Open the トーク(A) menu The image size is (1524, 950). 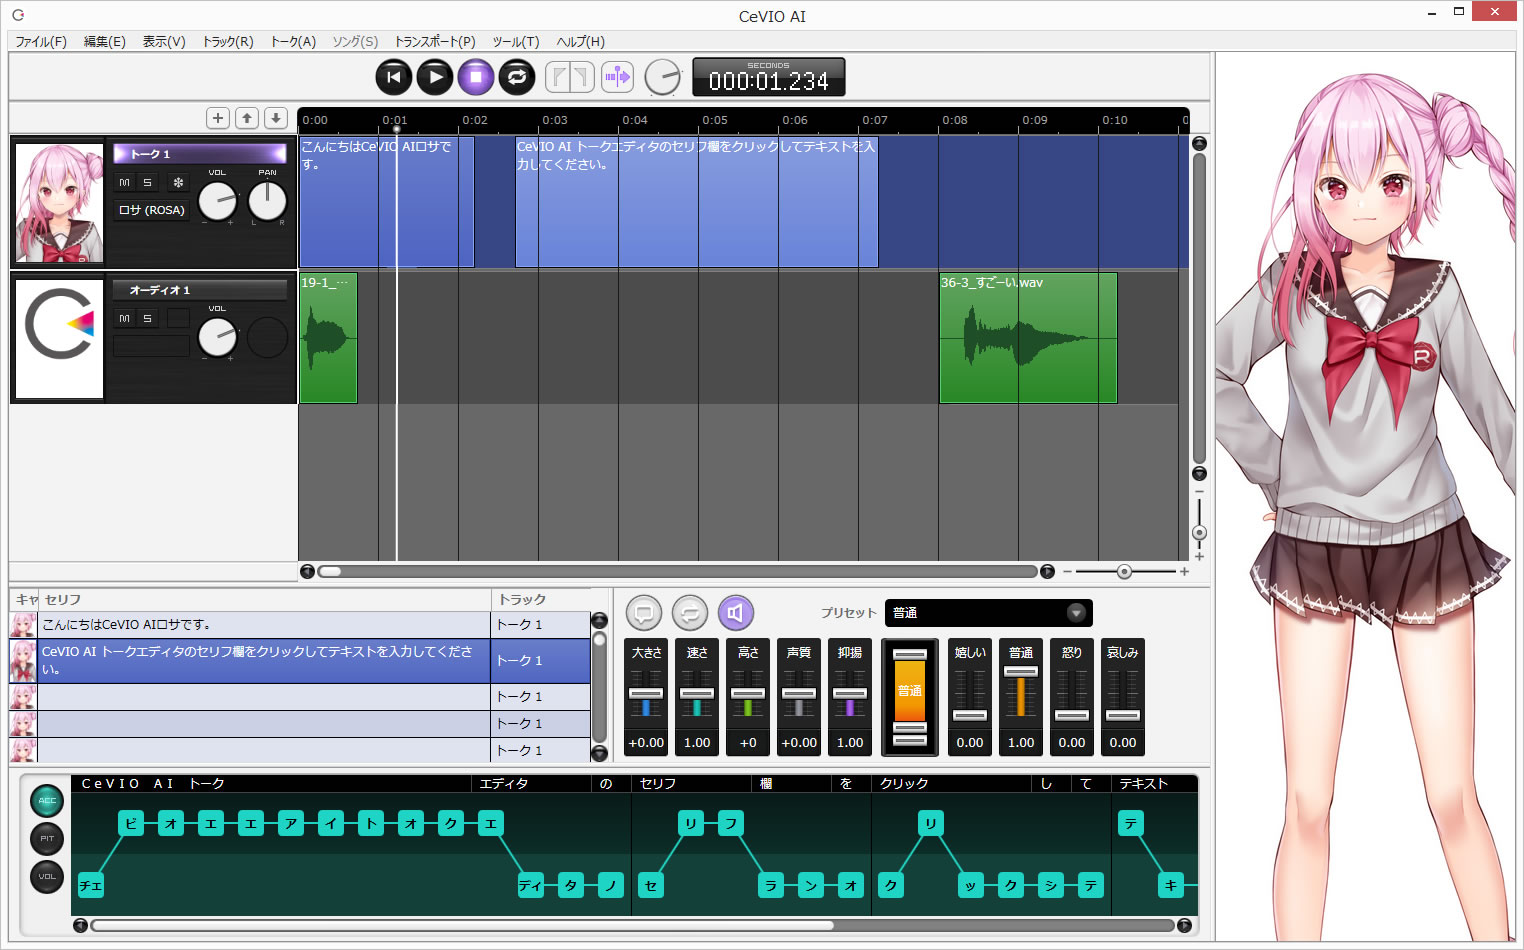pos(293,41)
